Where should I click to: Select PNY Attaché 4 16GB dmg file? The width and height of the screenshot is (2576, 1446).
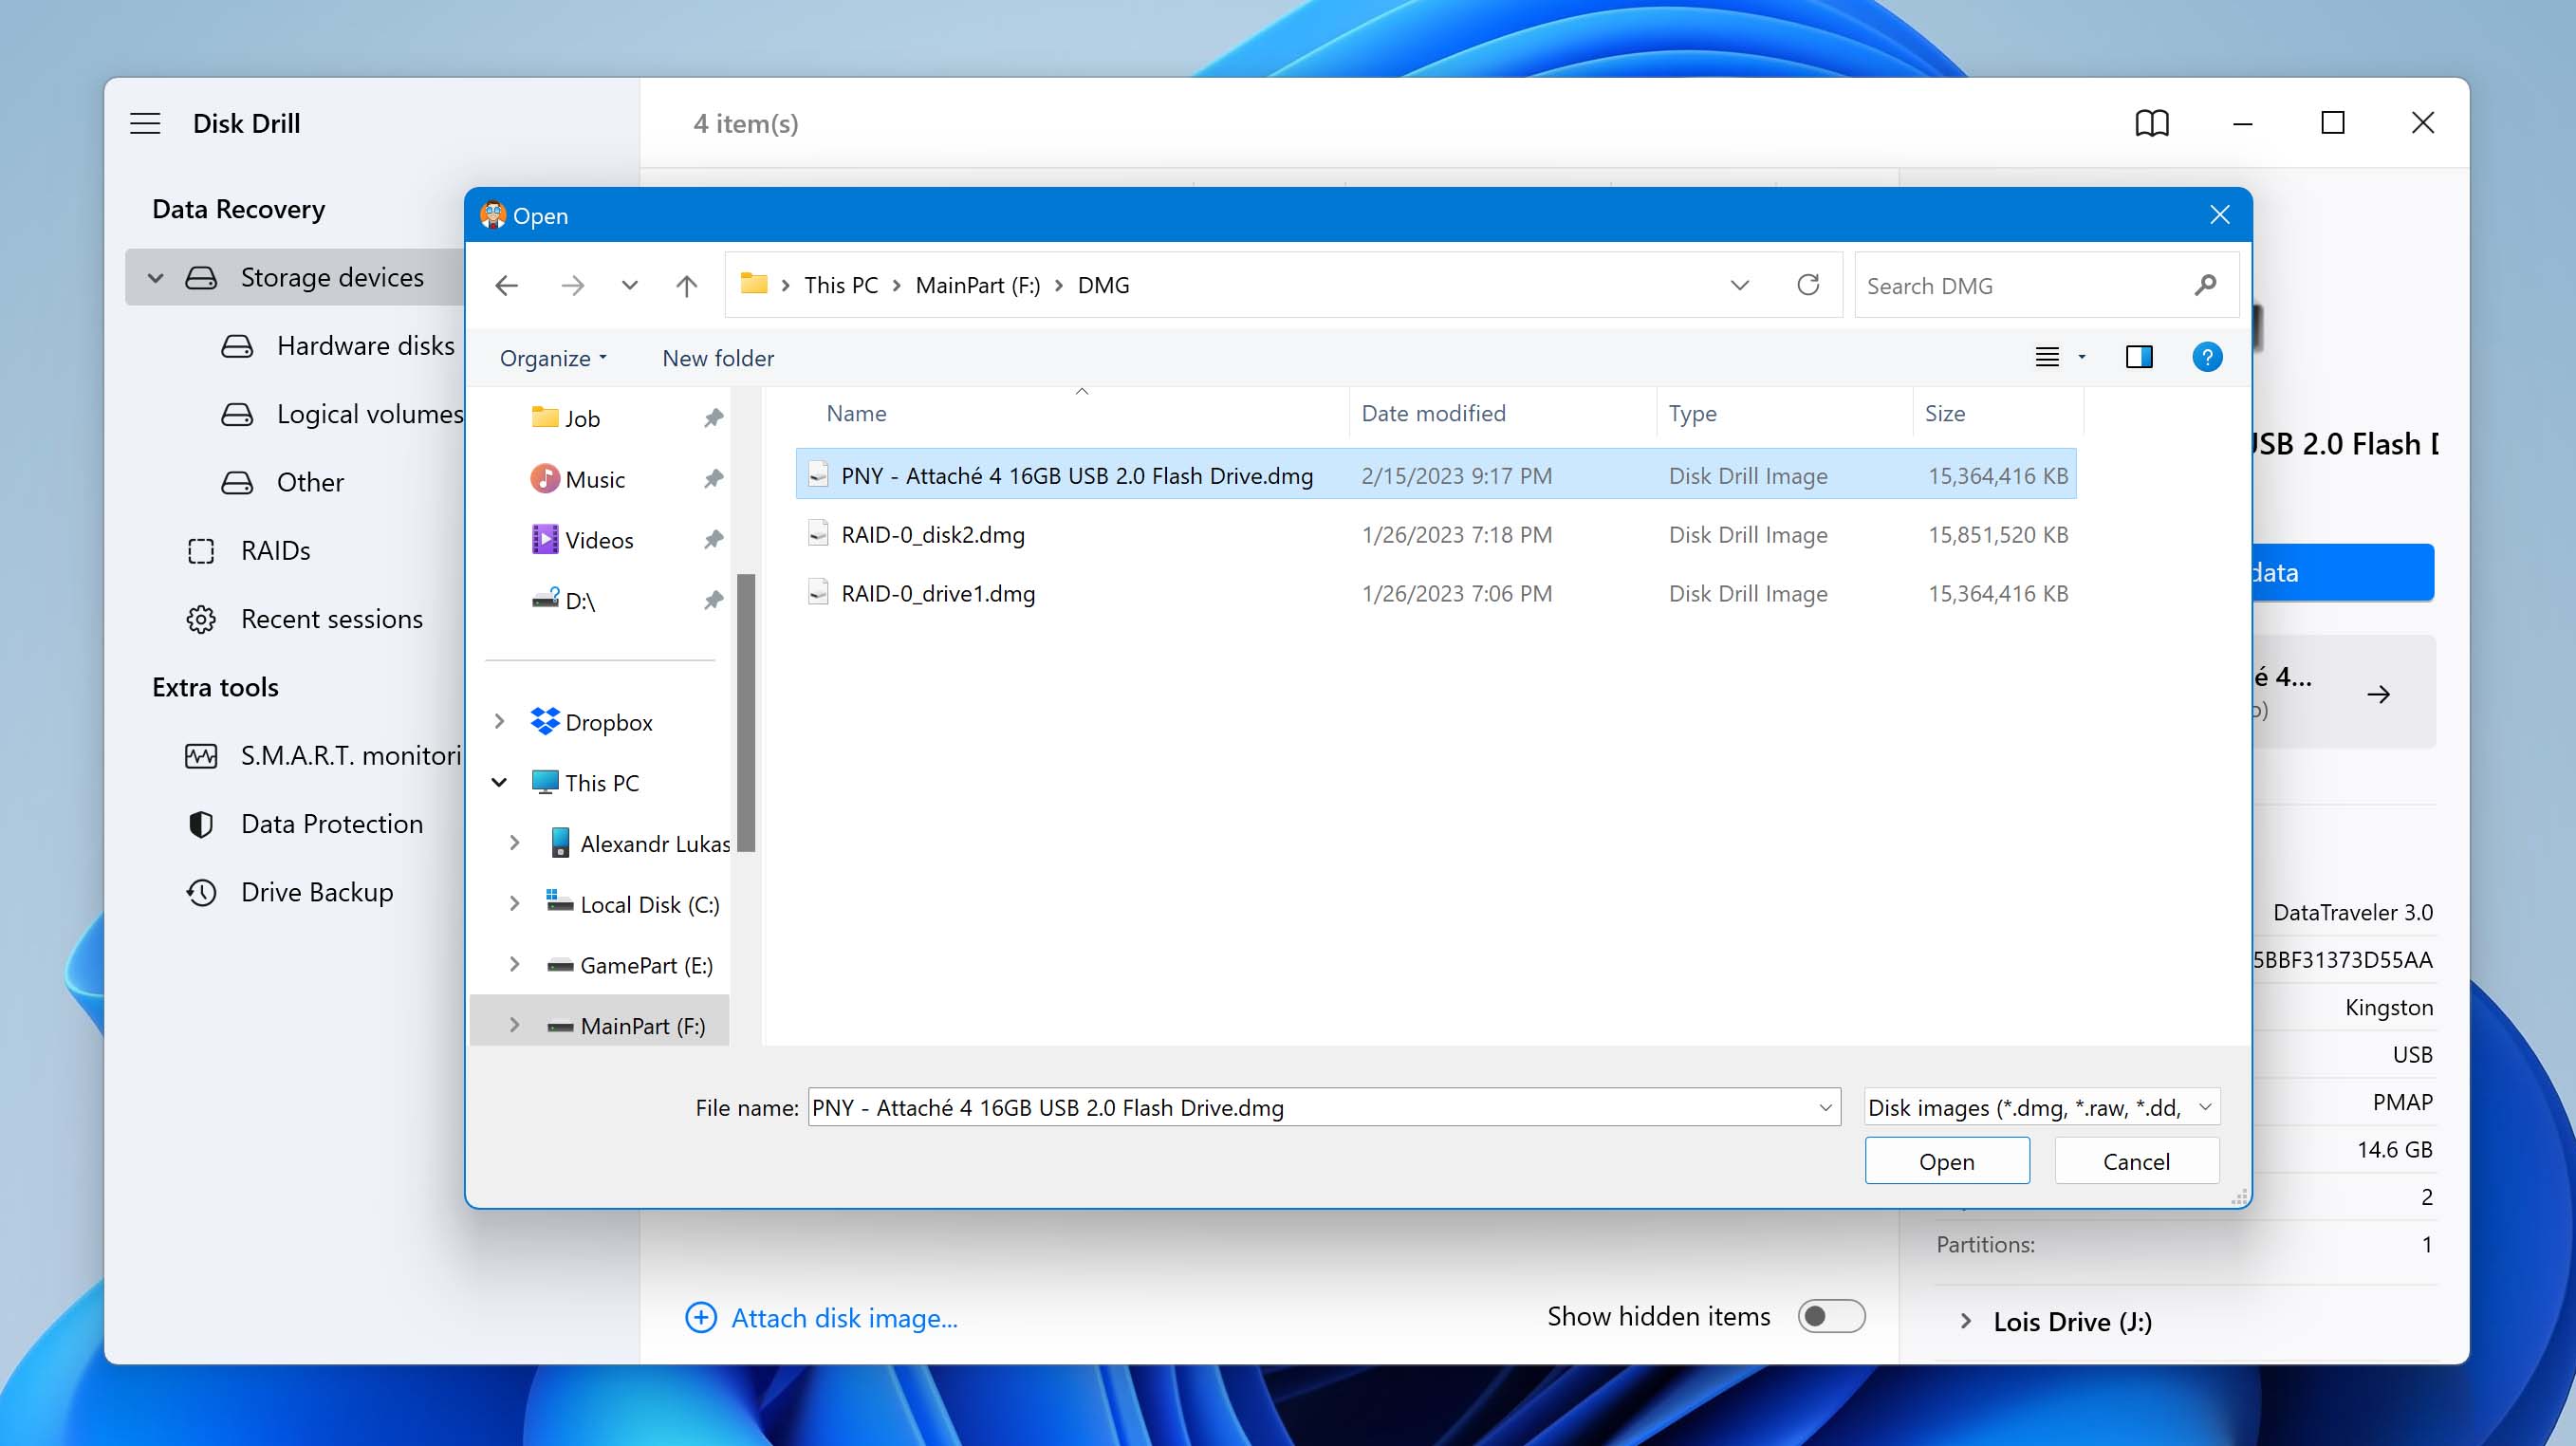pos(1436,476)
